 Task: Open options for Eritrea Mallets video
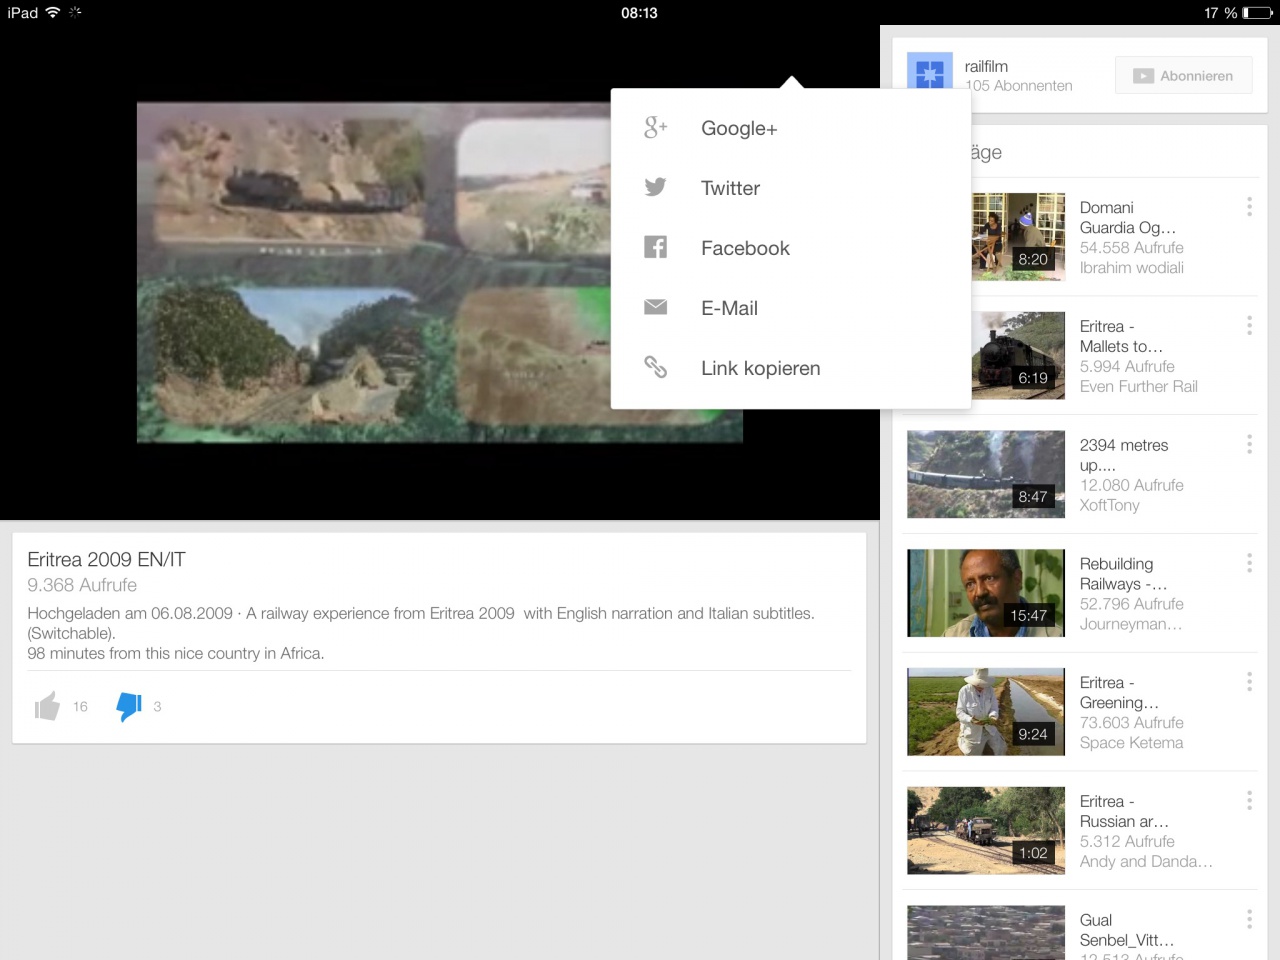(1249, 326)
